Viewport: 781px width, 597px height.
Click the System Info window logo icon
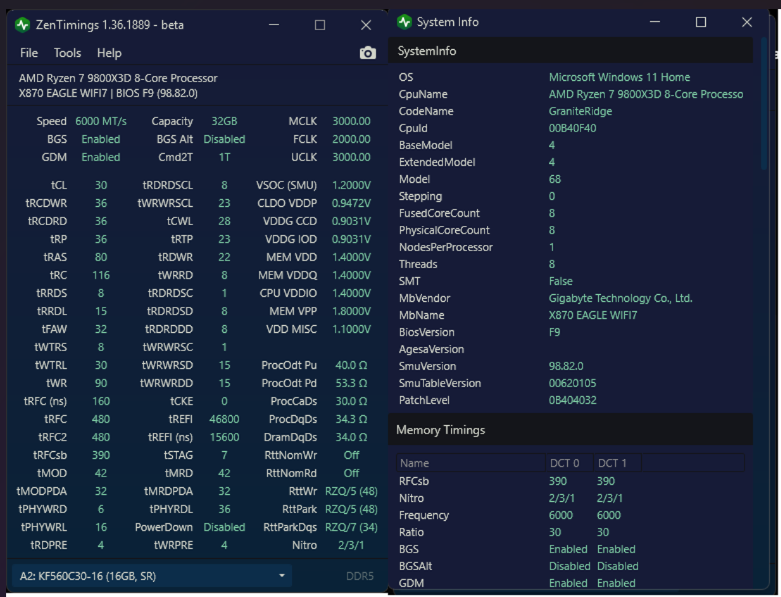tap(404, 22)
